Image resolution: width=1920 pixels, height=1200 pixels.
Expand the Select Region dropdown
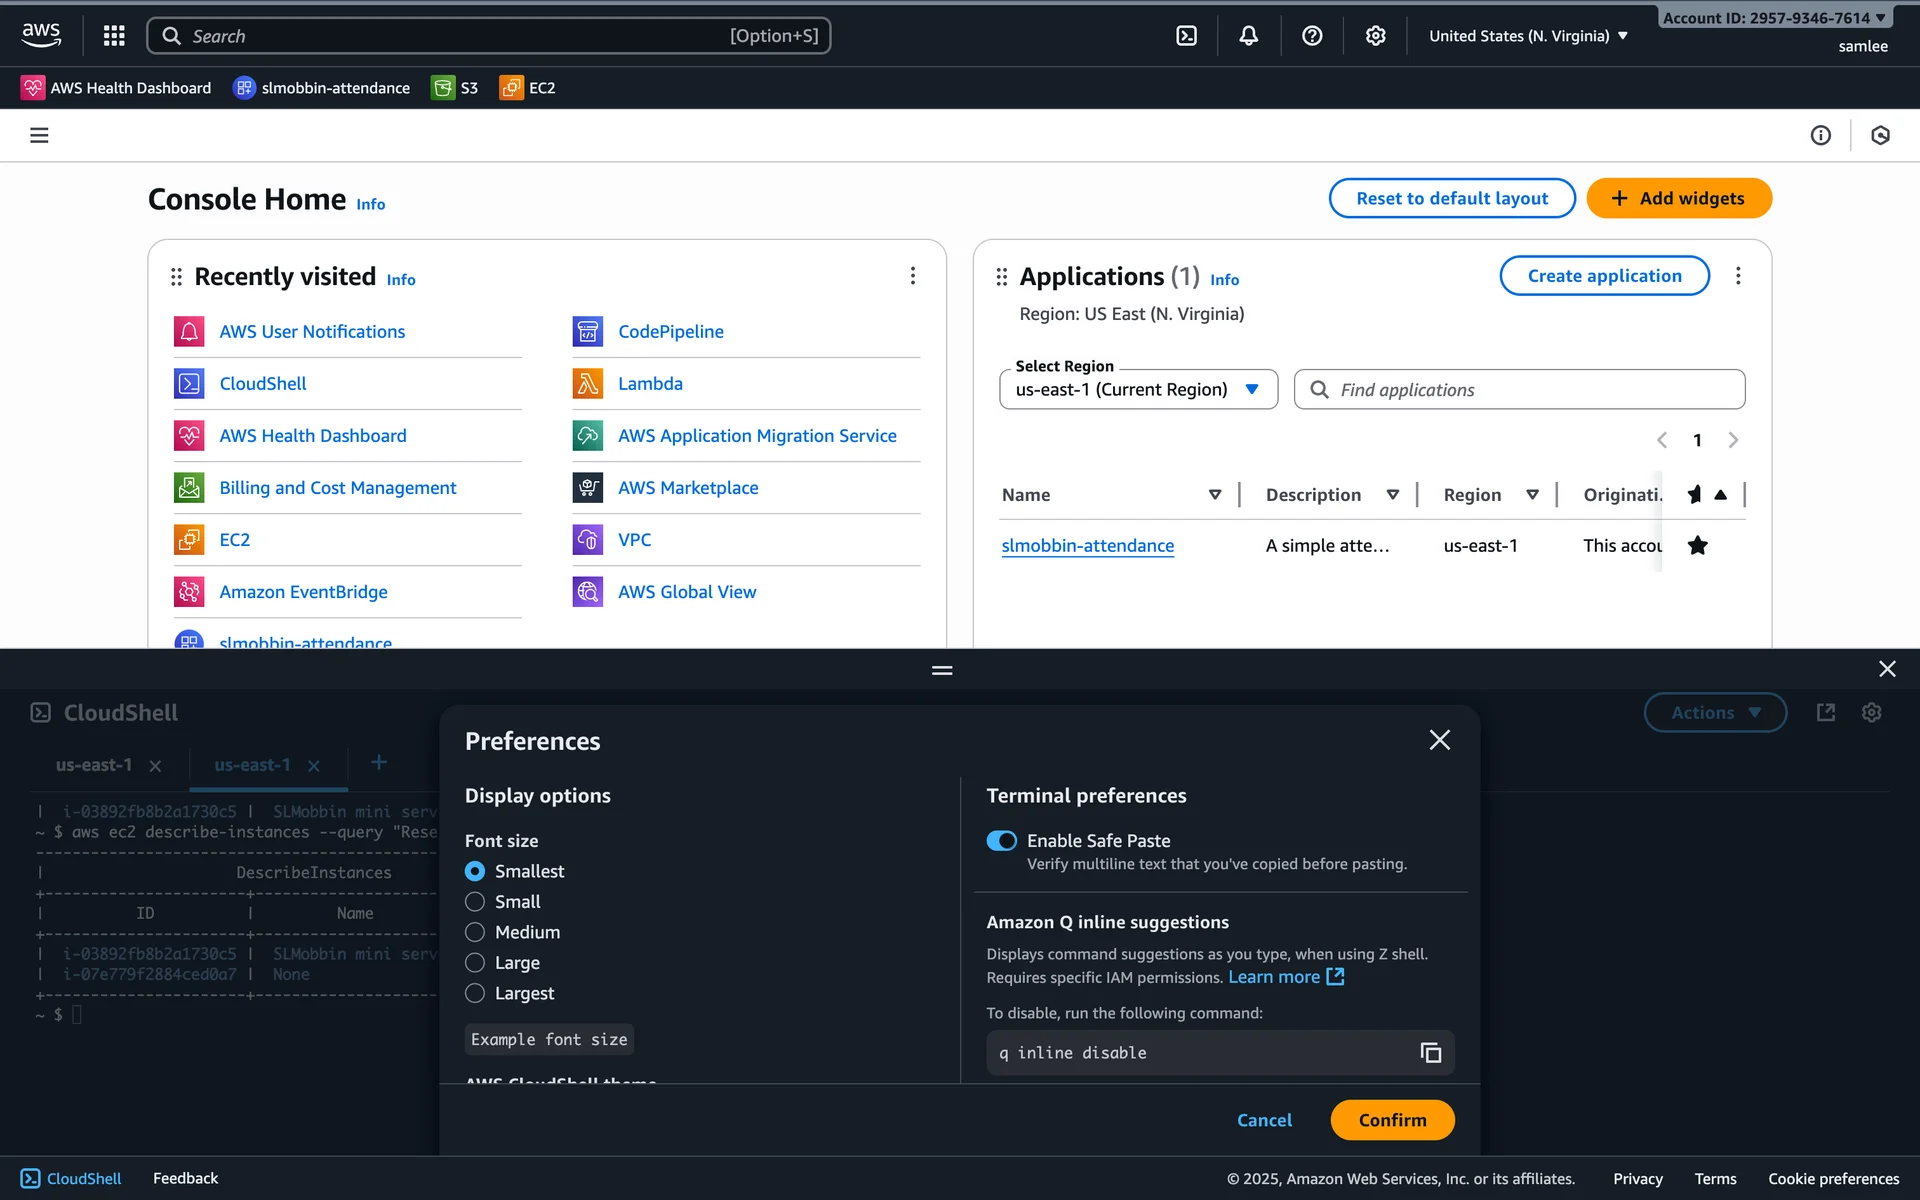(x=1138, y=390)
